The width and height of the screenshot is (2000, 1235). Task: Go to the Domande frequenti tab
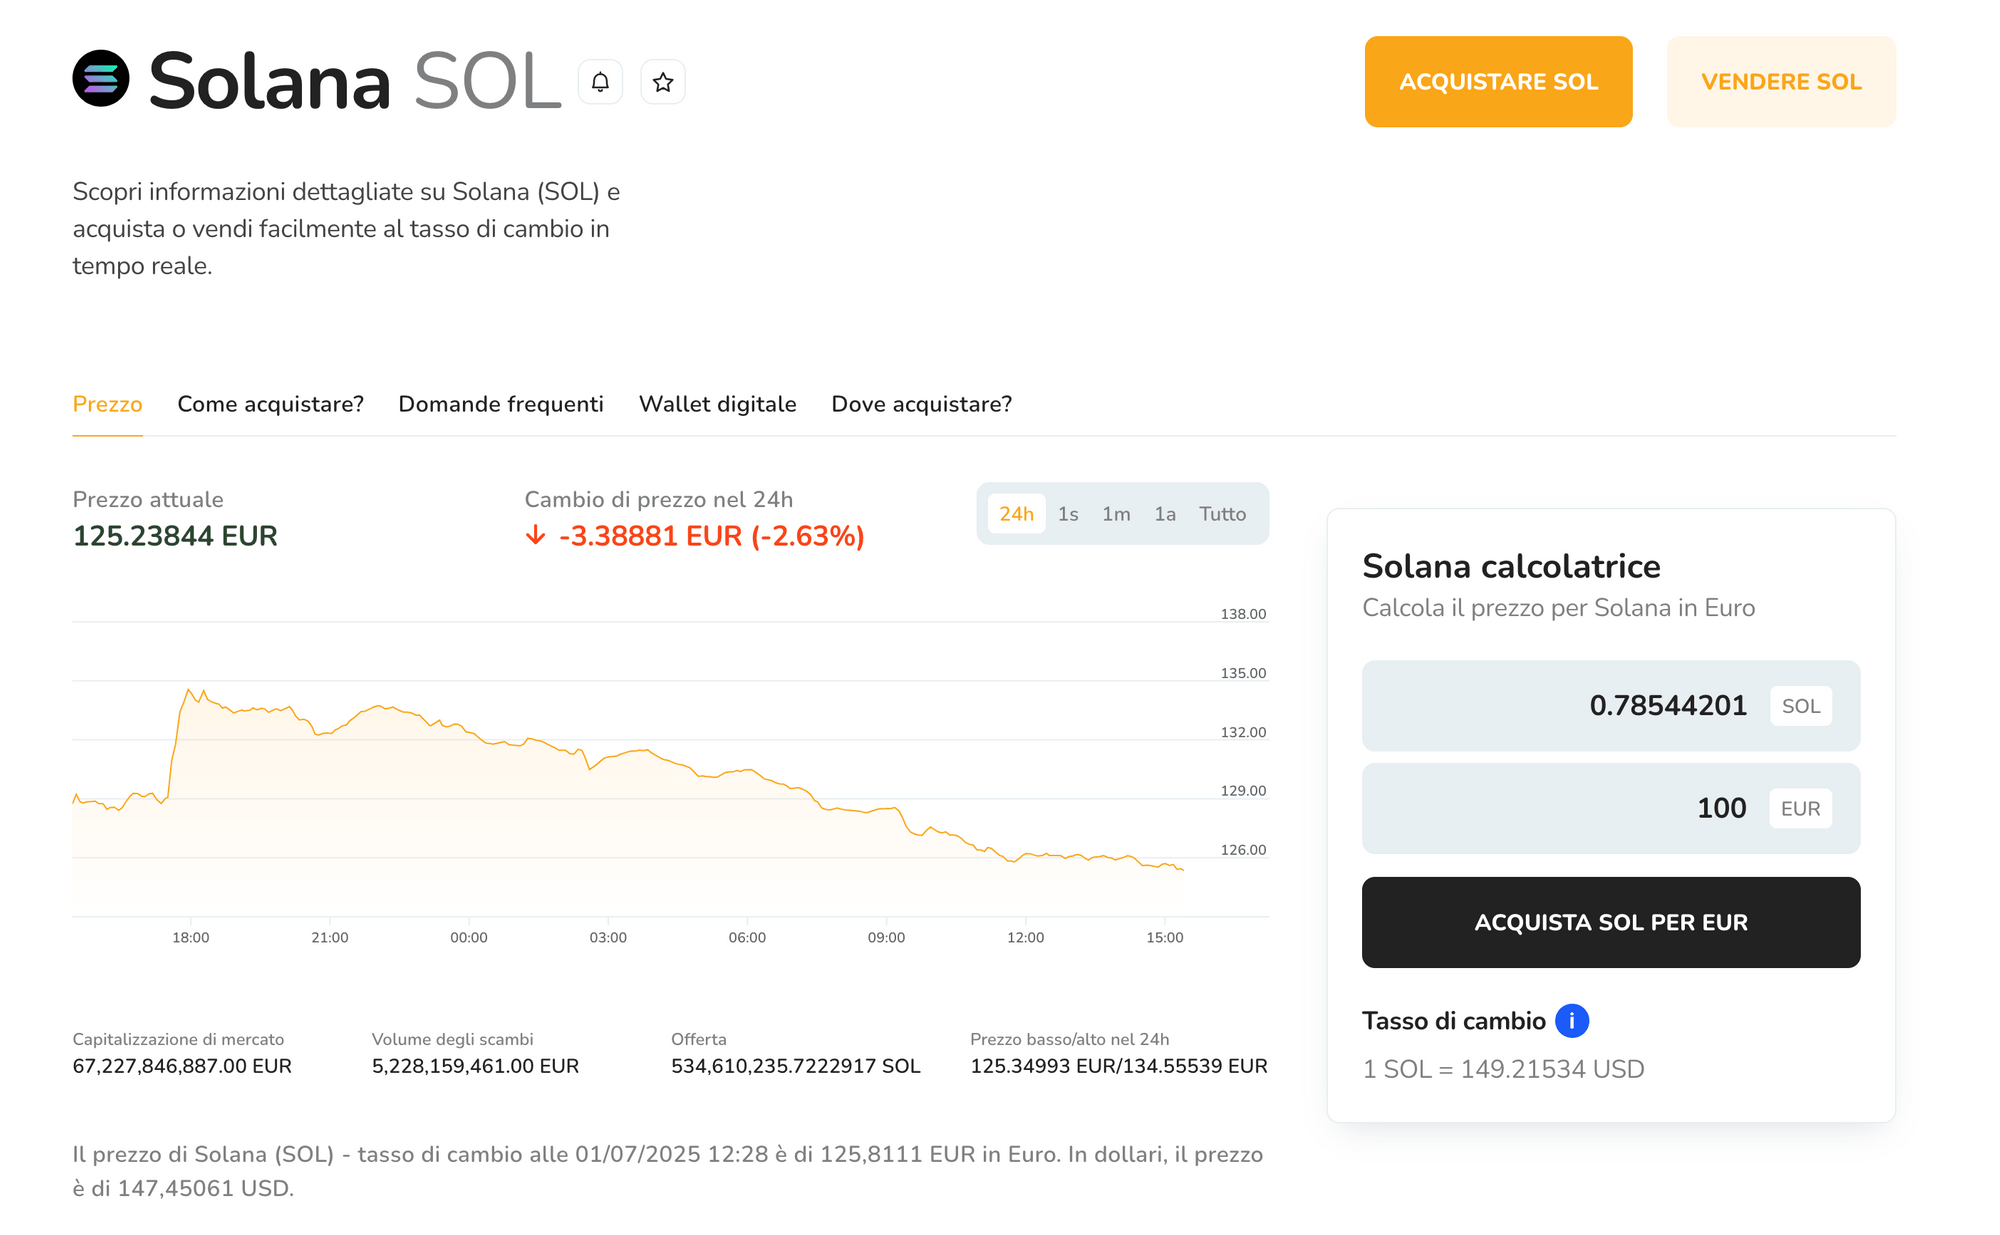[x=501, y=404]
